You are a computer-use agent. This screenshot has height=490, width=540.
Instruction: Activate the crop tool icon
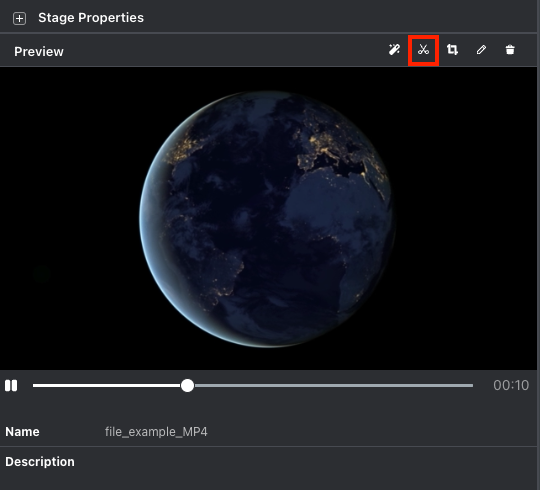coord(452,50)
